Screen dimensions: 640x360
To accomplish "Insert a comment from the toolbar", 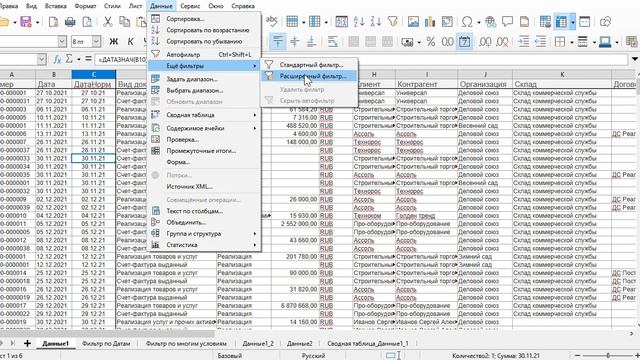I will [507, 21].
